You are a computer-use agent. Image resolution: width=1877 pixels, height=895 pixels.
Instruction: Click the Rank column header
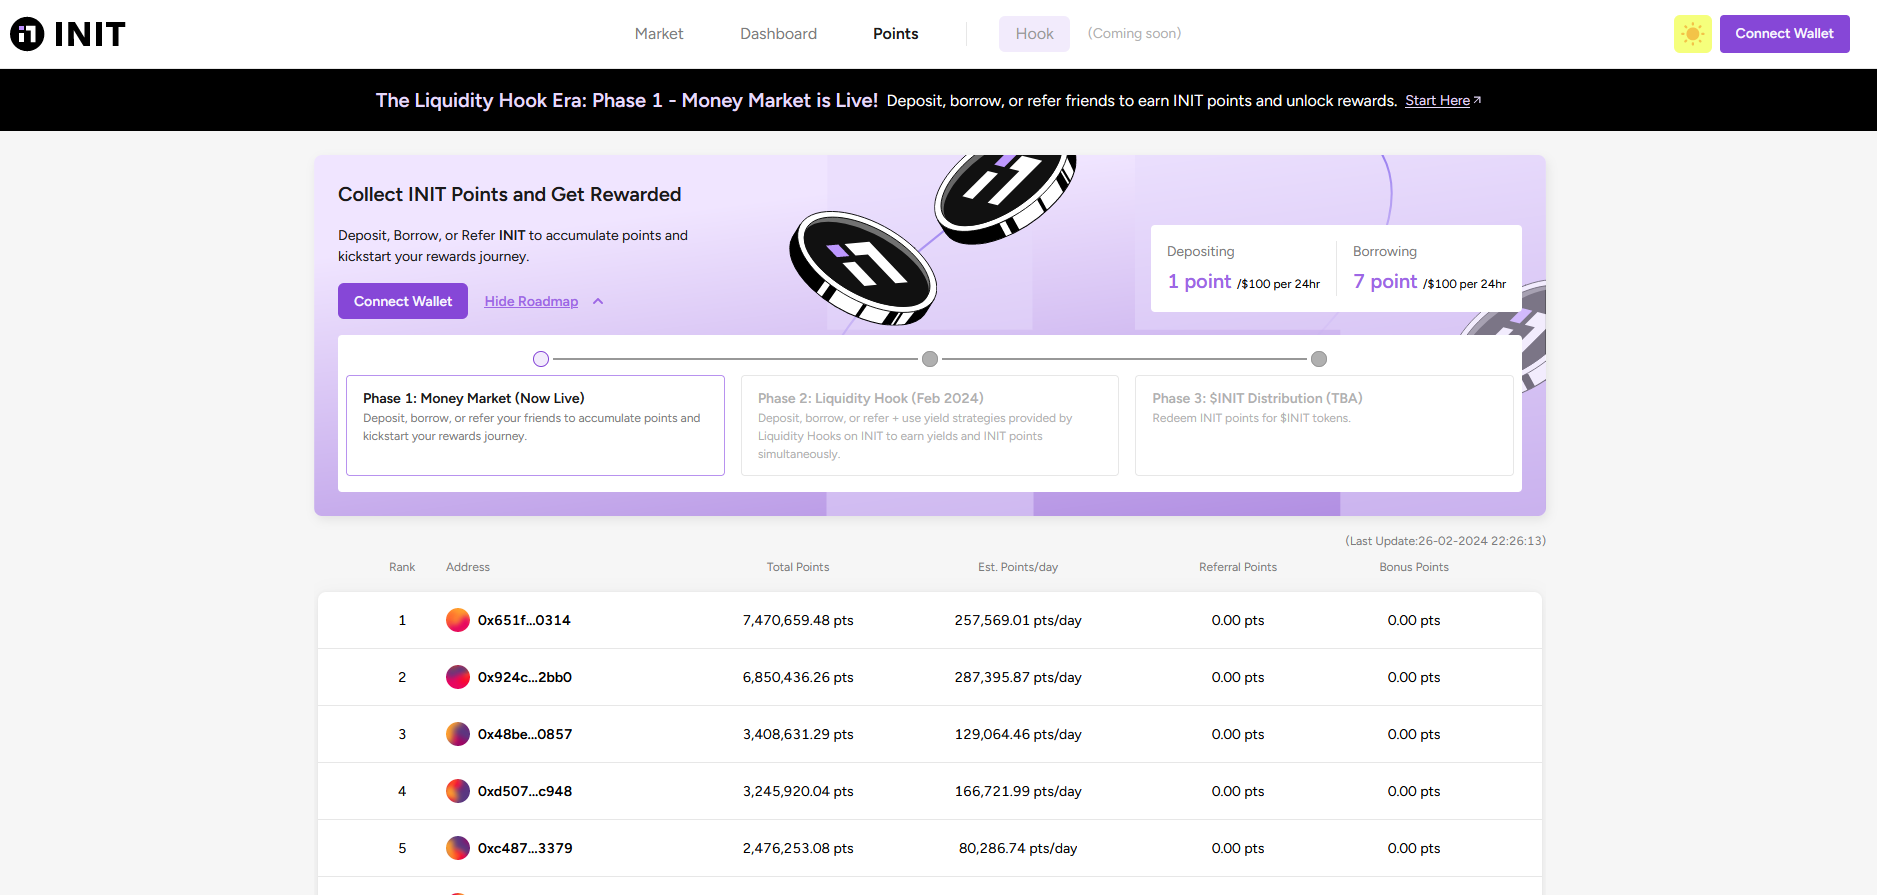click(x=402, y=567)
